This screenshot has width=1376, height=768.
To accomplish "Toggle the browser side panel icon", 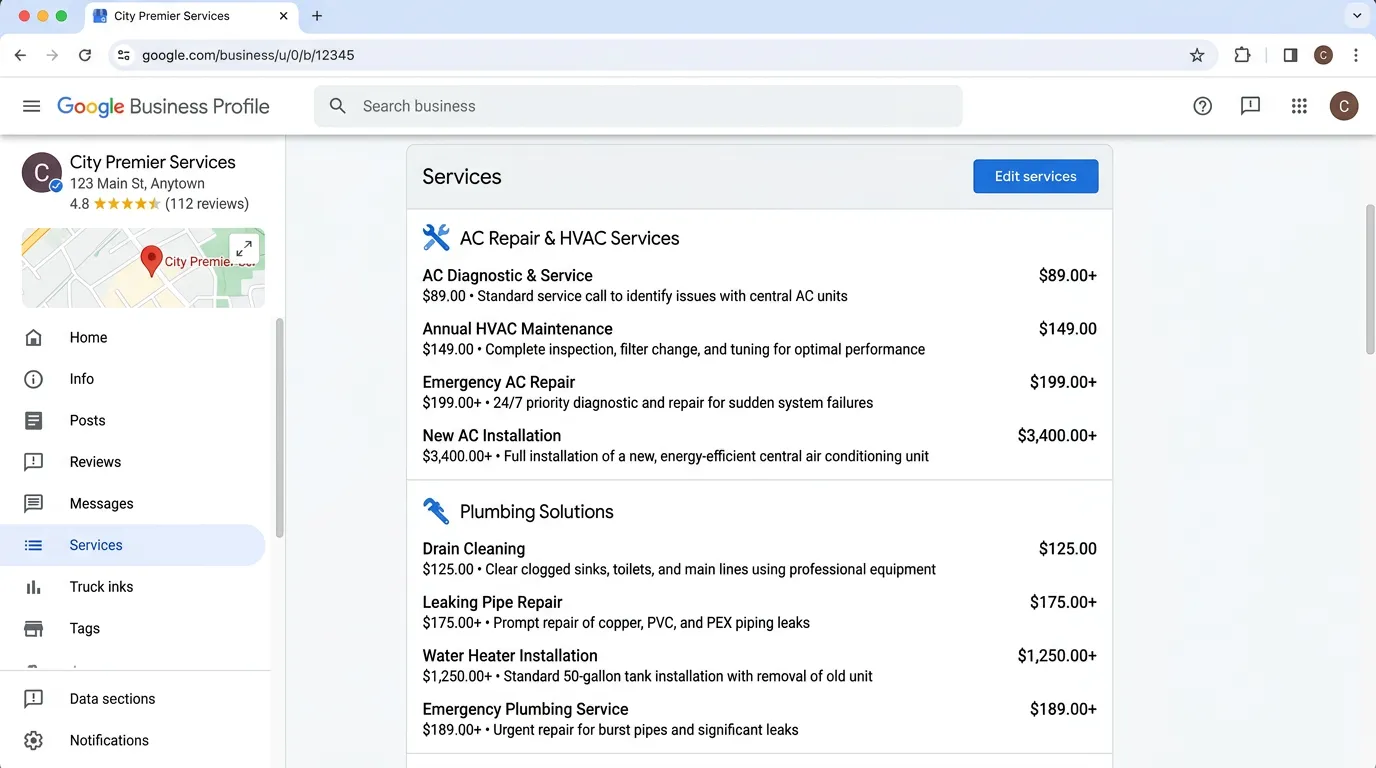I will tap(1290, 55).
